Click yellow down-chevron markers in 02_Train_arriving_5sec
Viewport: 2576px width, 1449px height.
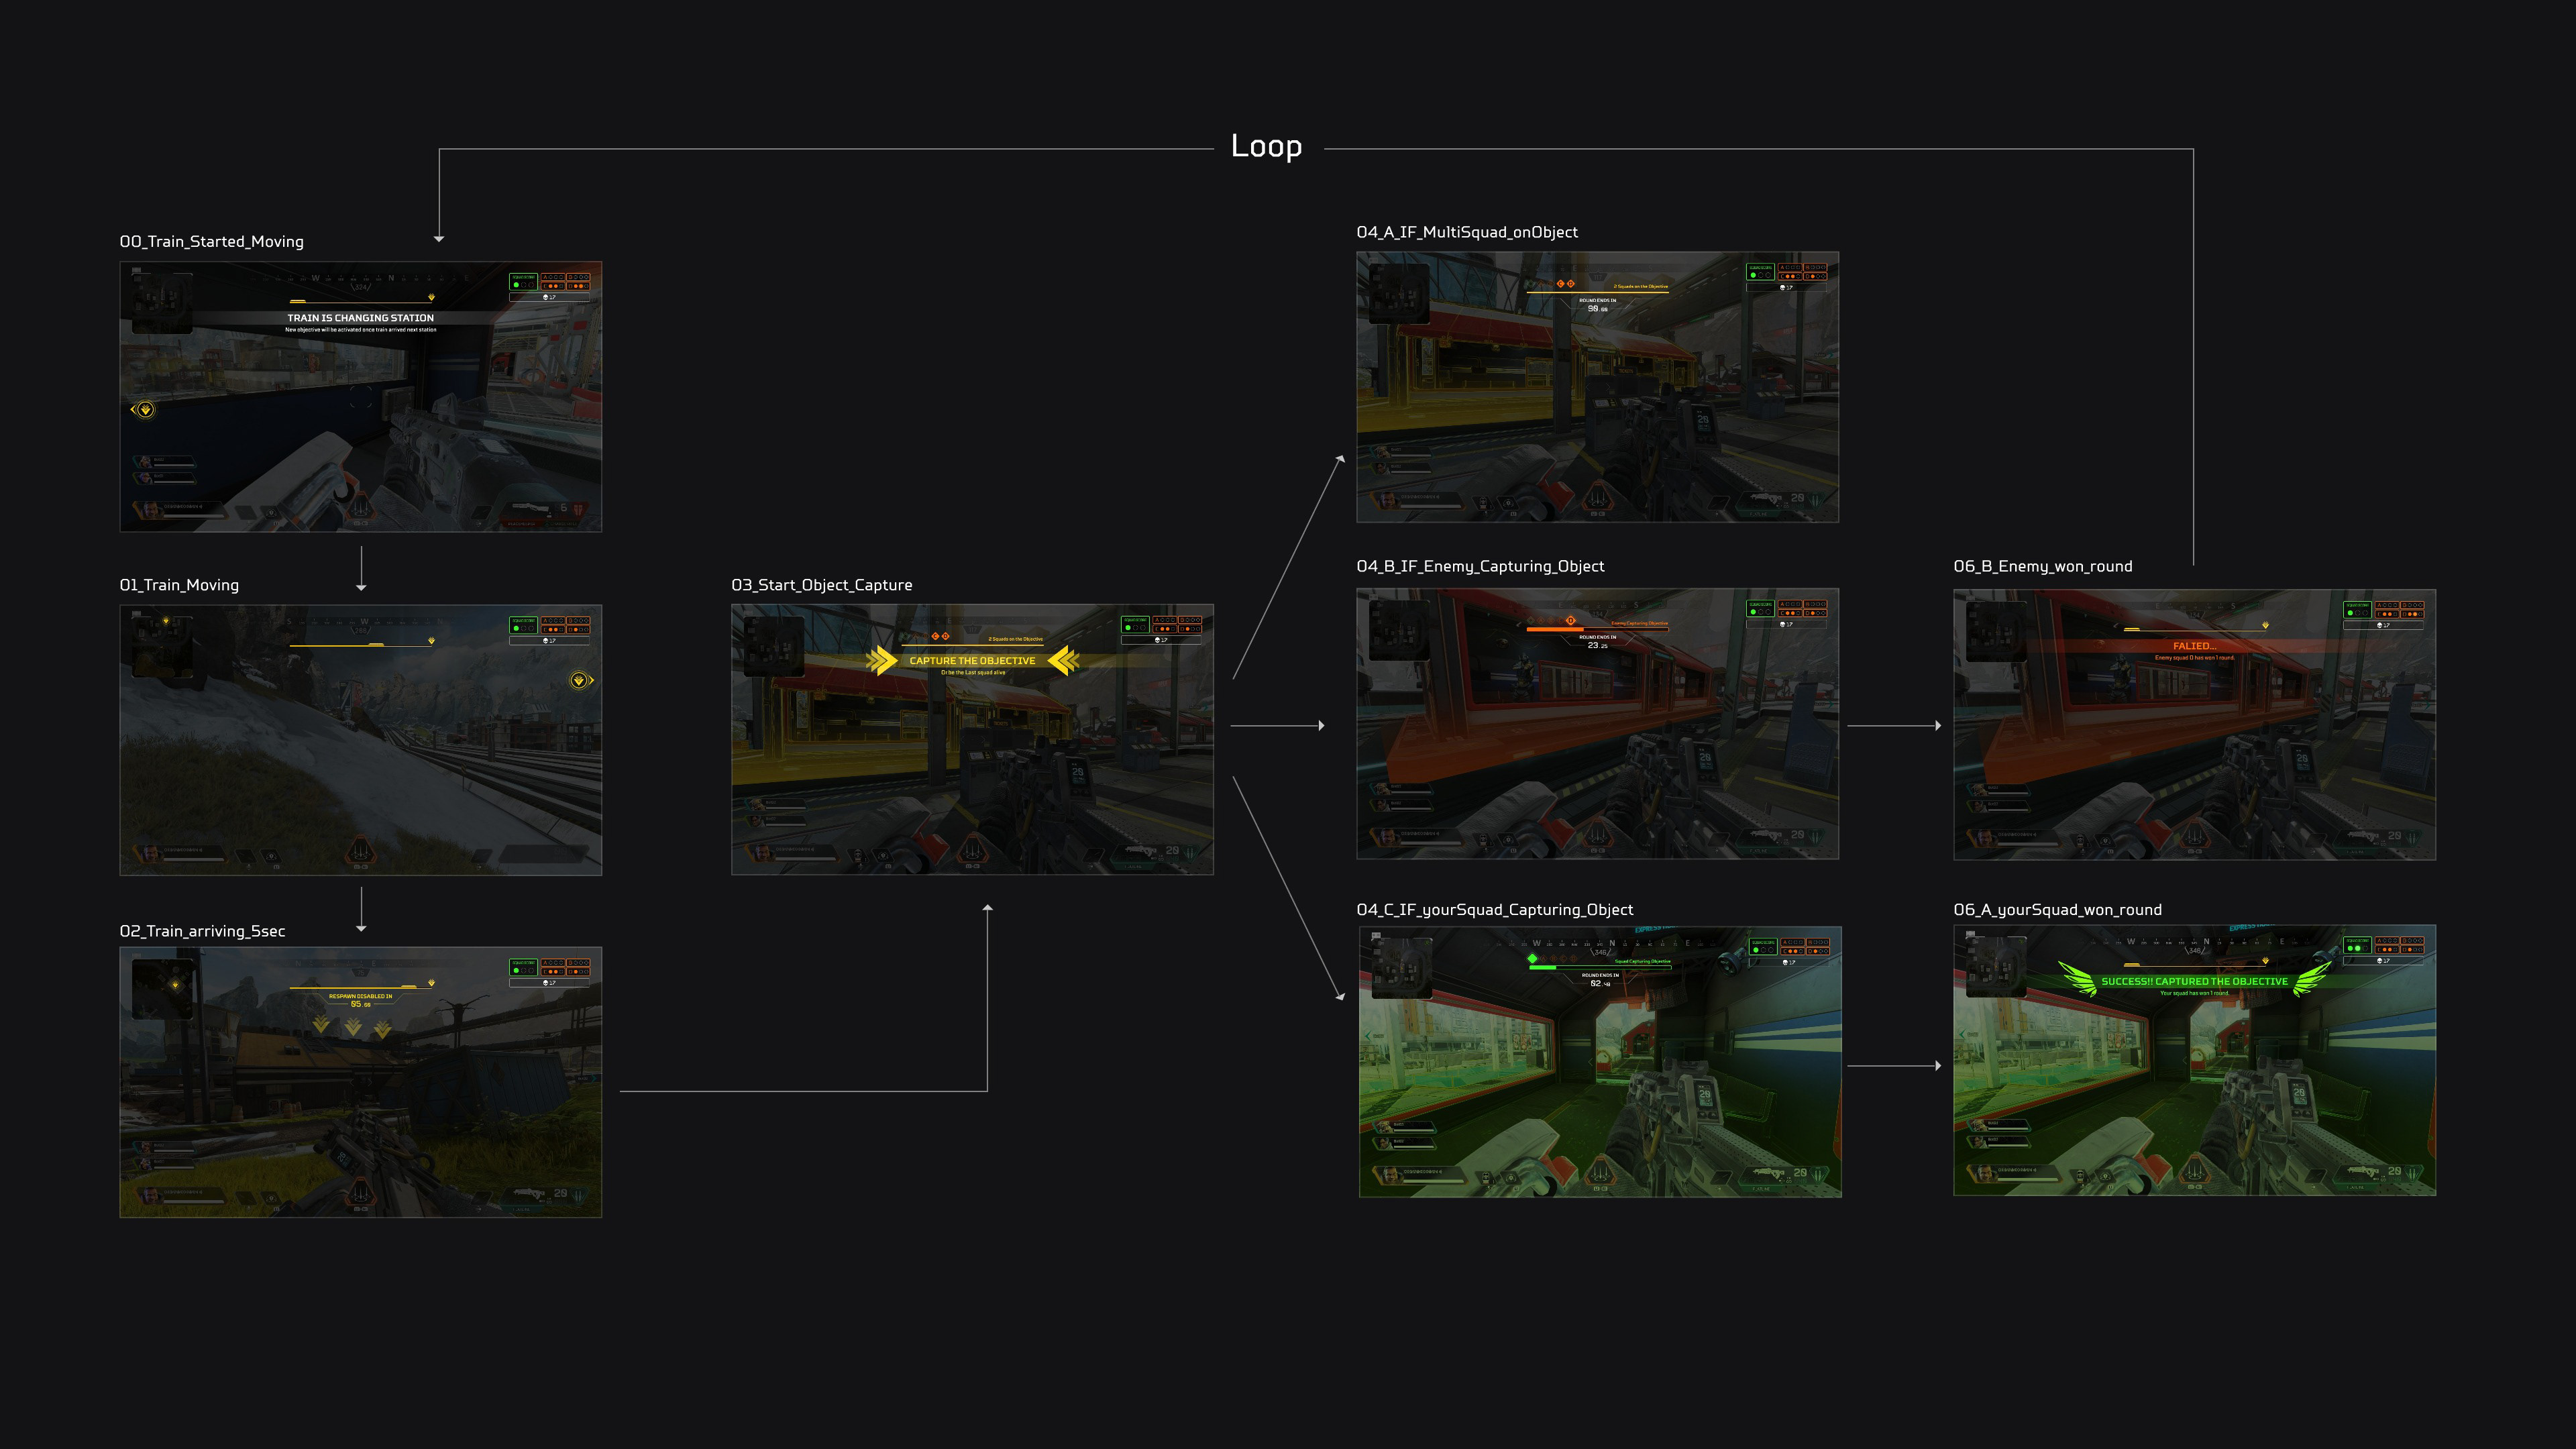click(x=352, y=1026)
